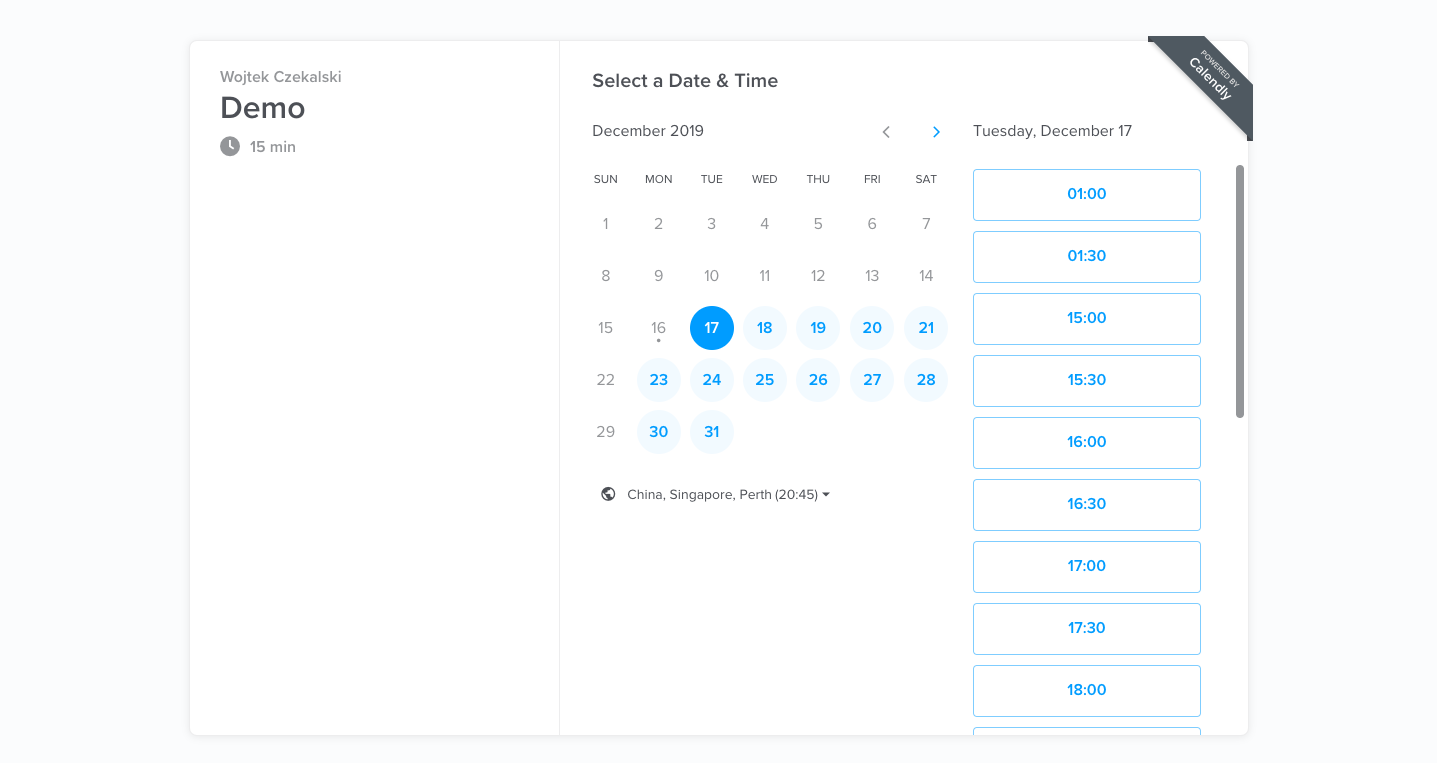Click unavailable date 22
The image size is (1437, 763).
click(x=605, y=380)
